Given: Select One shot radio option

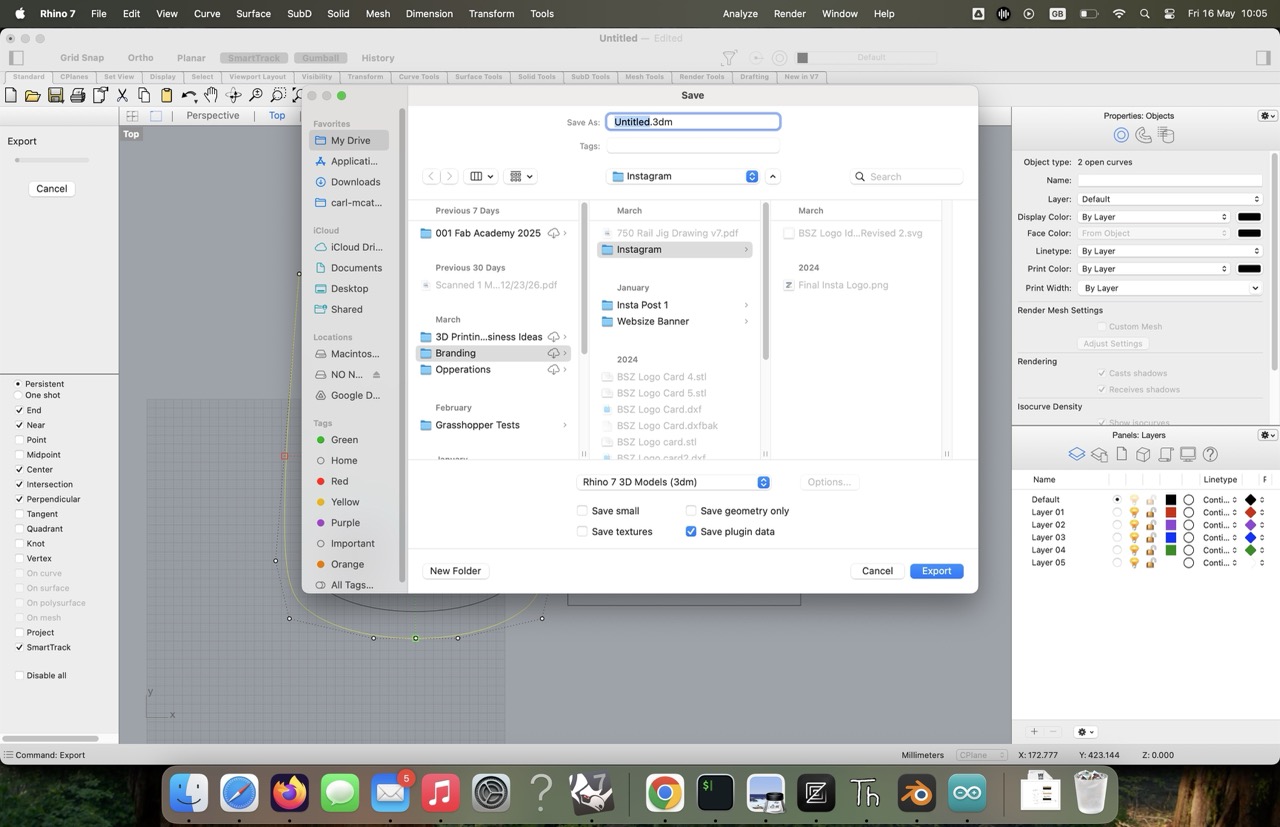Looking at the screenshot, I should [18, 395].
